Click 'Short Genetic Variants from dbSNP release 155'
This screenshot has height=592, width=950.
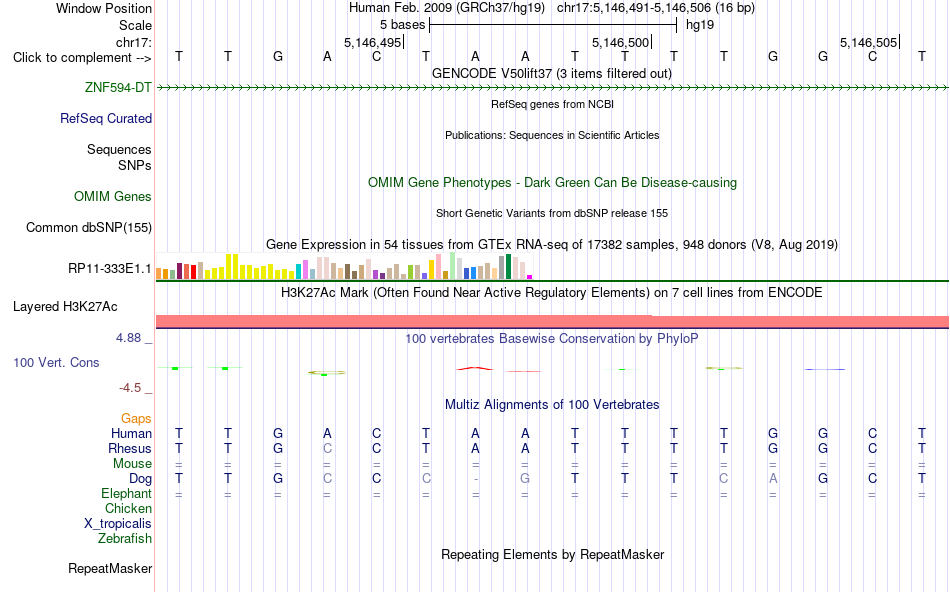coord(552,213)
